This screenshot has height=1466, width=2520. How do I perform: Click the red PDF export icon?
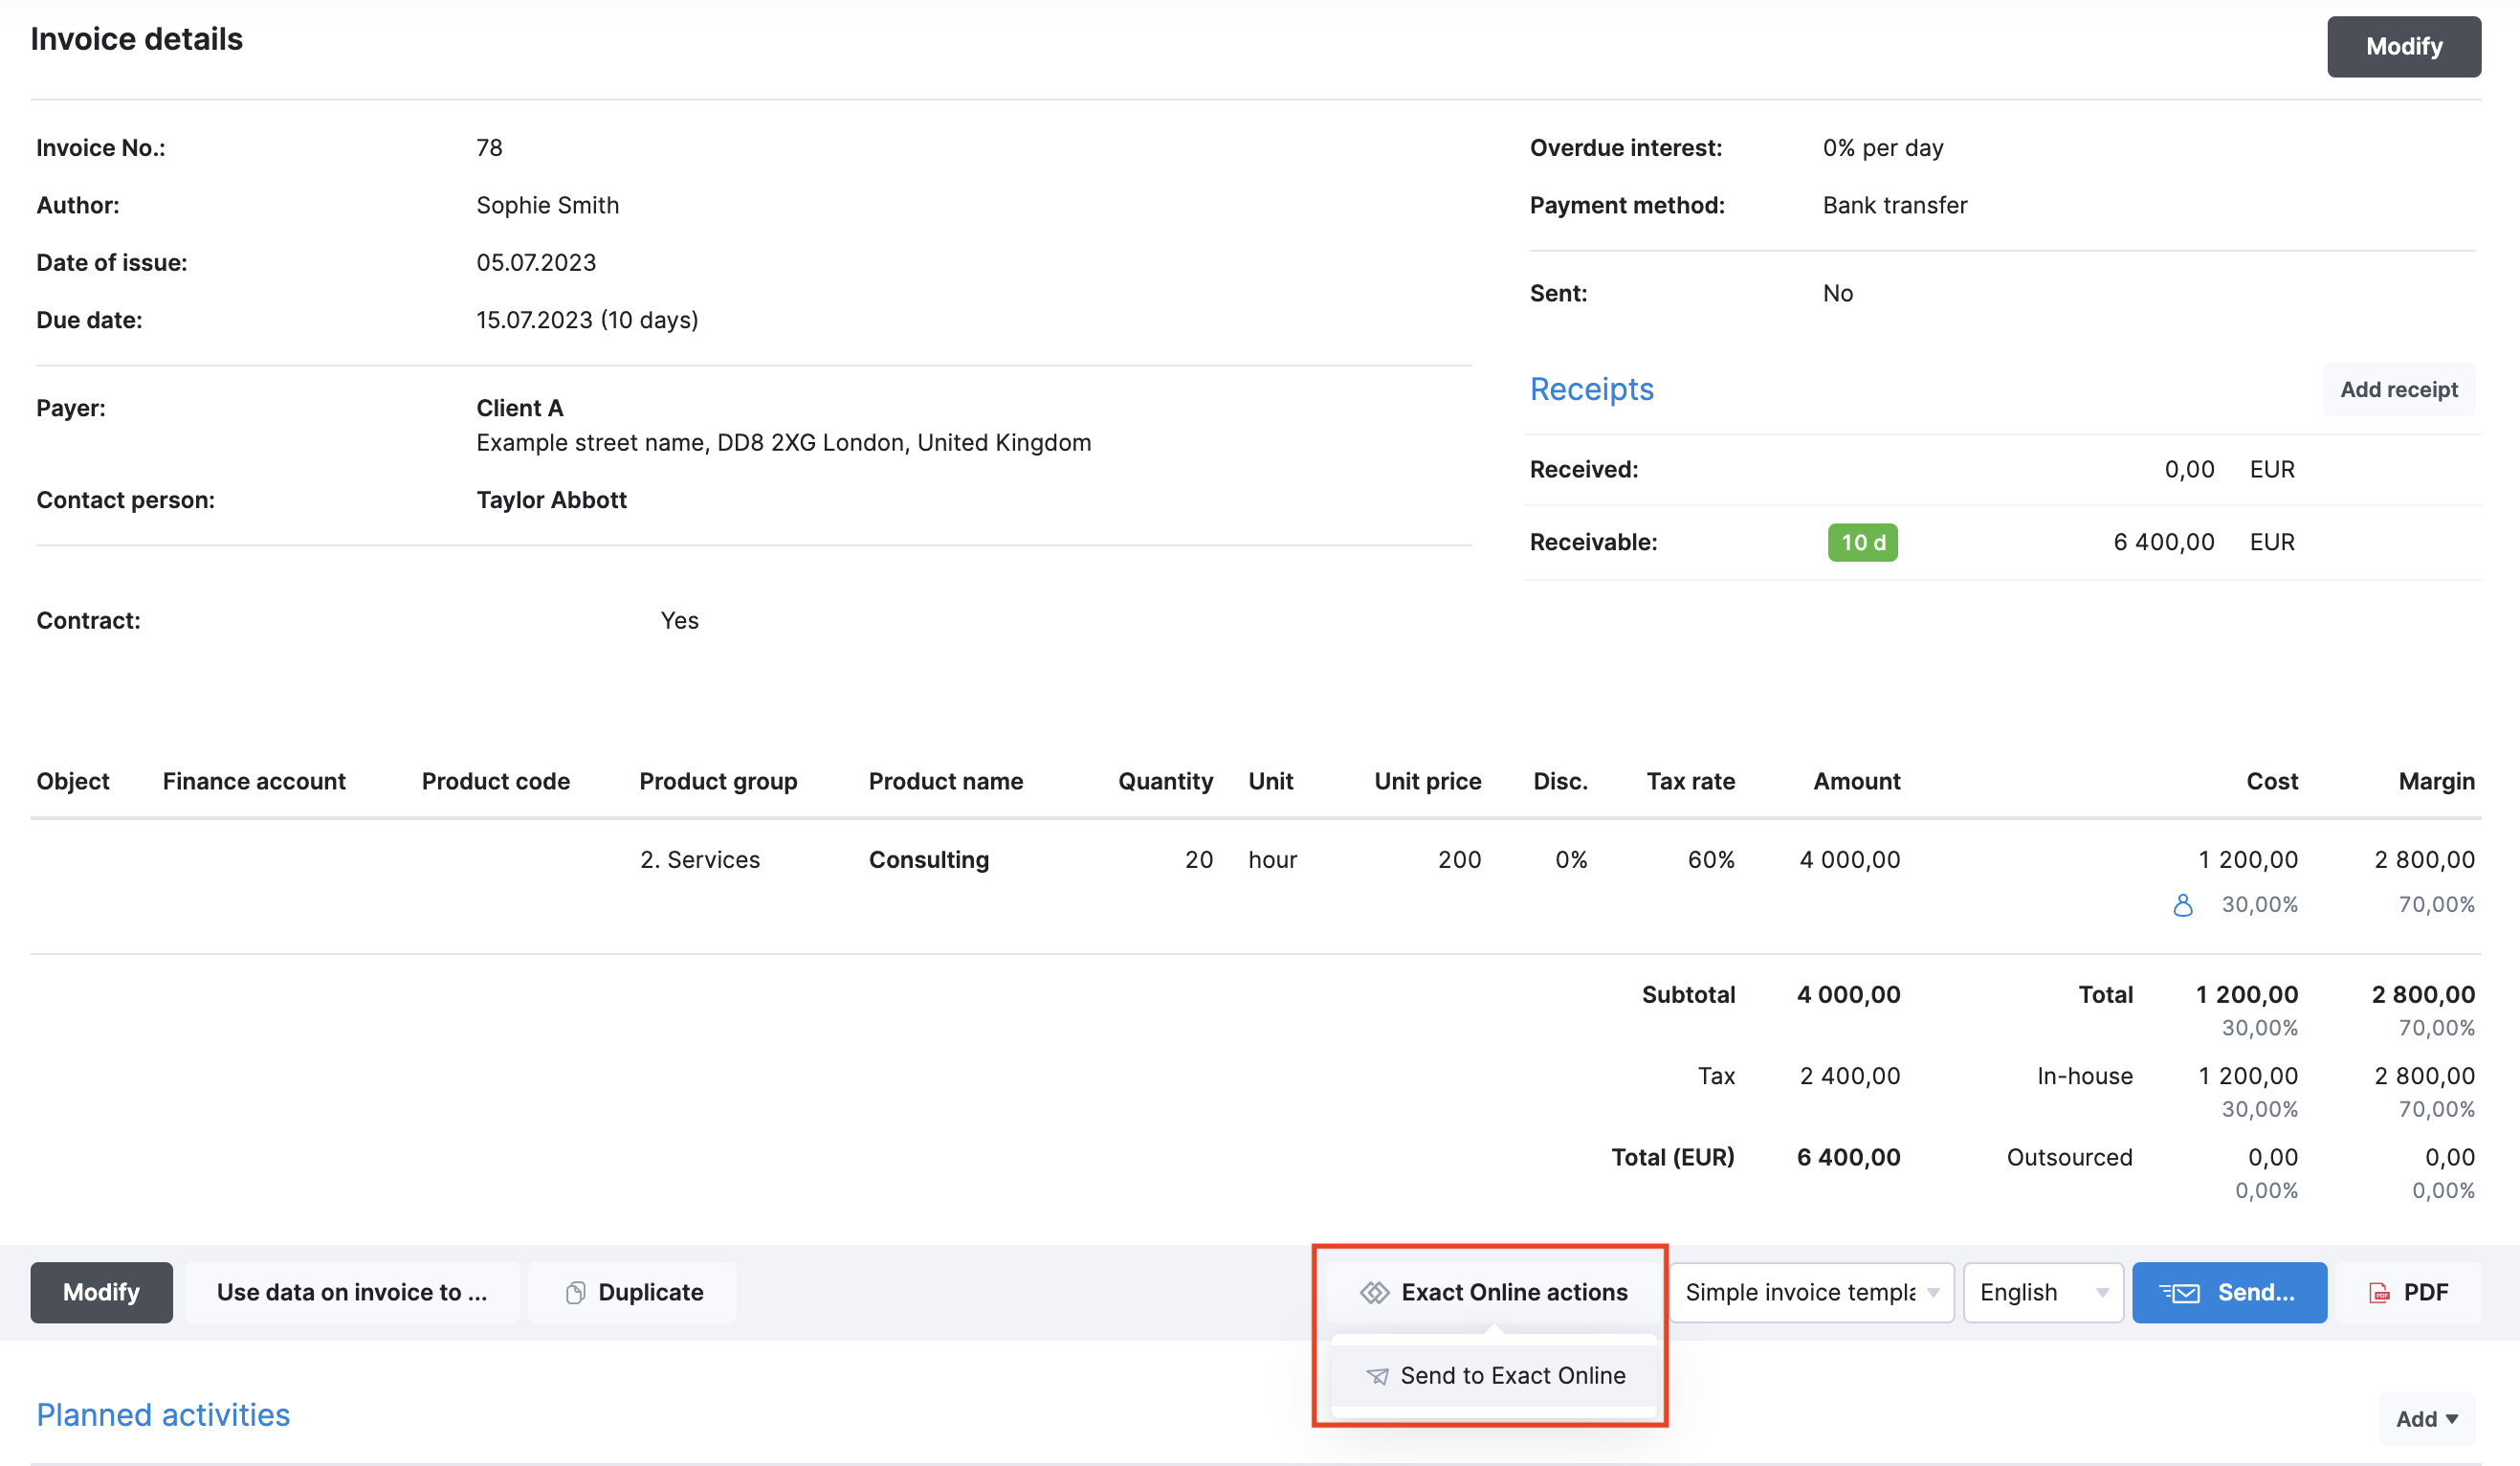[x=2378, y=1292]
